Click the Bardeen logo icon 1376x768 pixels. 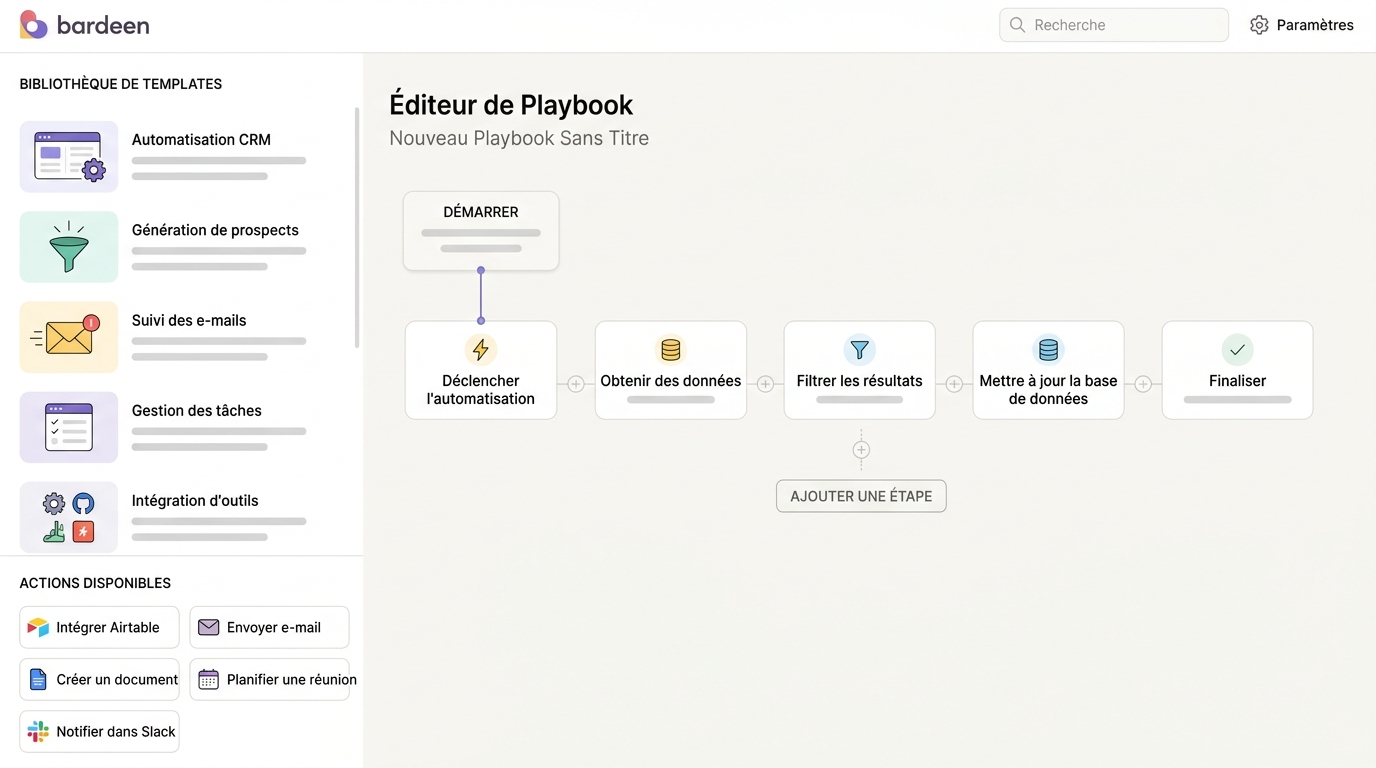[x=33, y=25]
